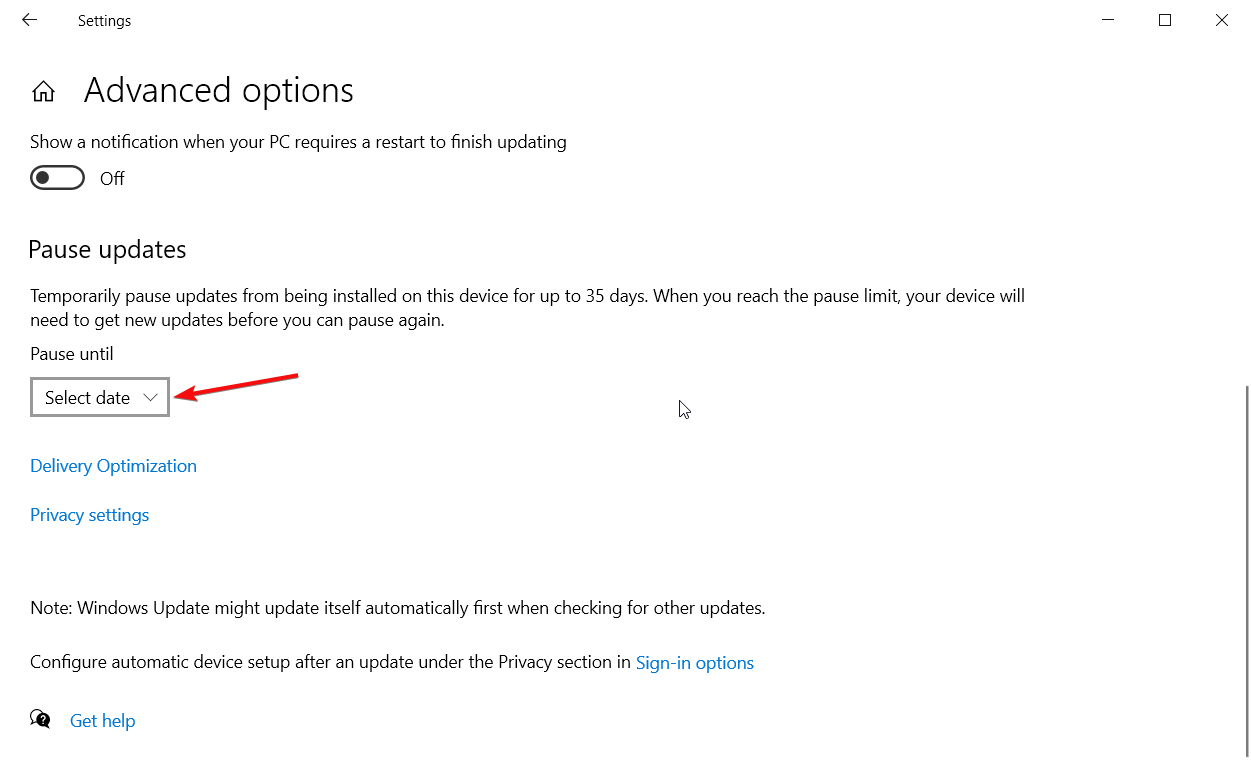Click the Off label beside the toggle

coord(112,179)
